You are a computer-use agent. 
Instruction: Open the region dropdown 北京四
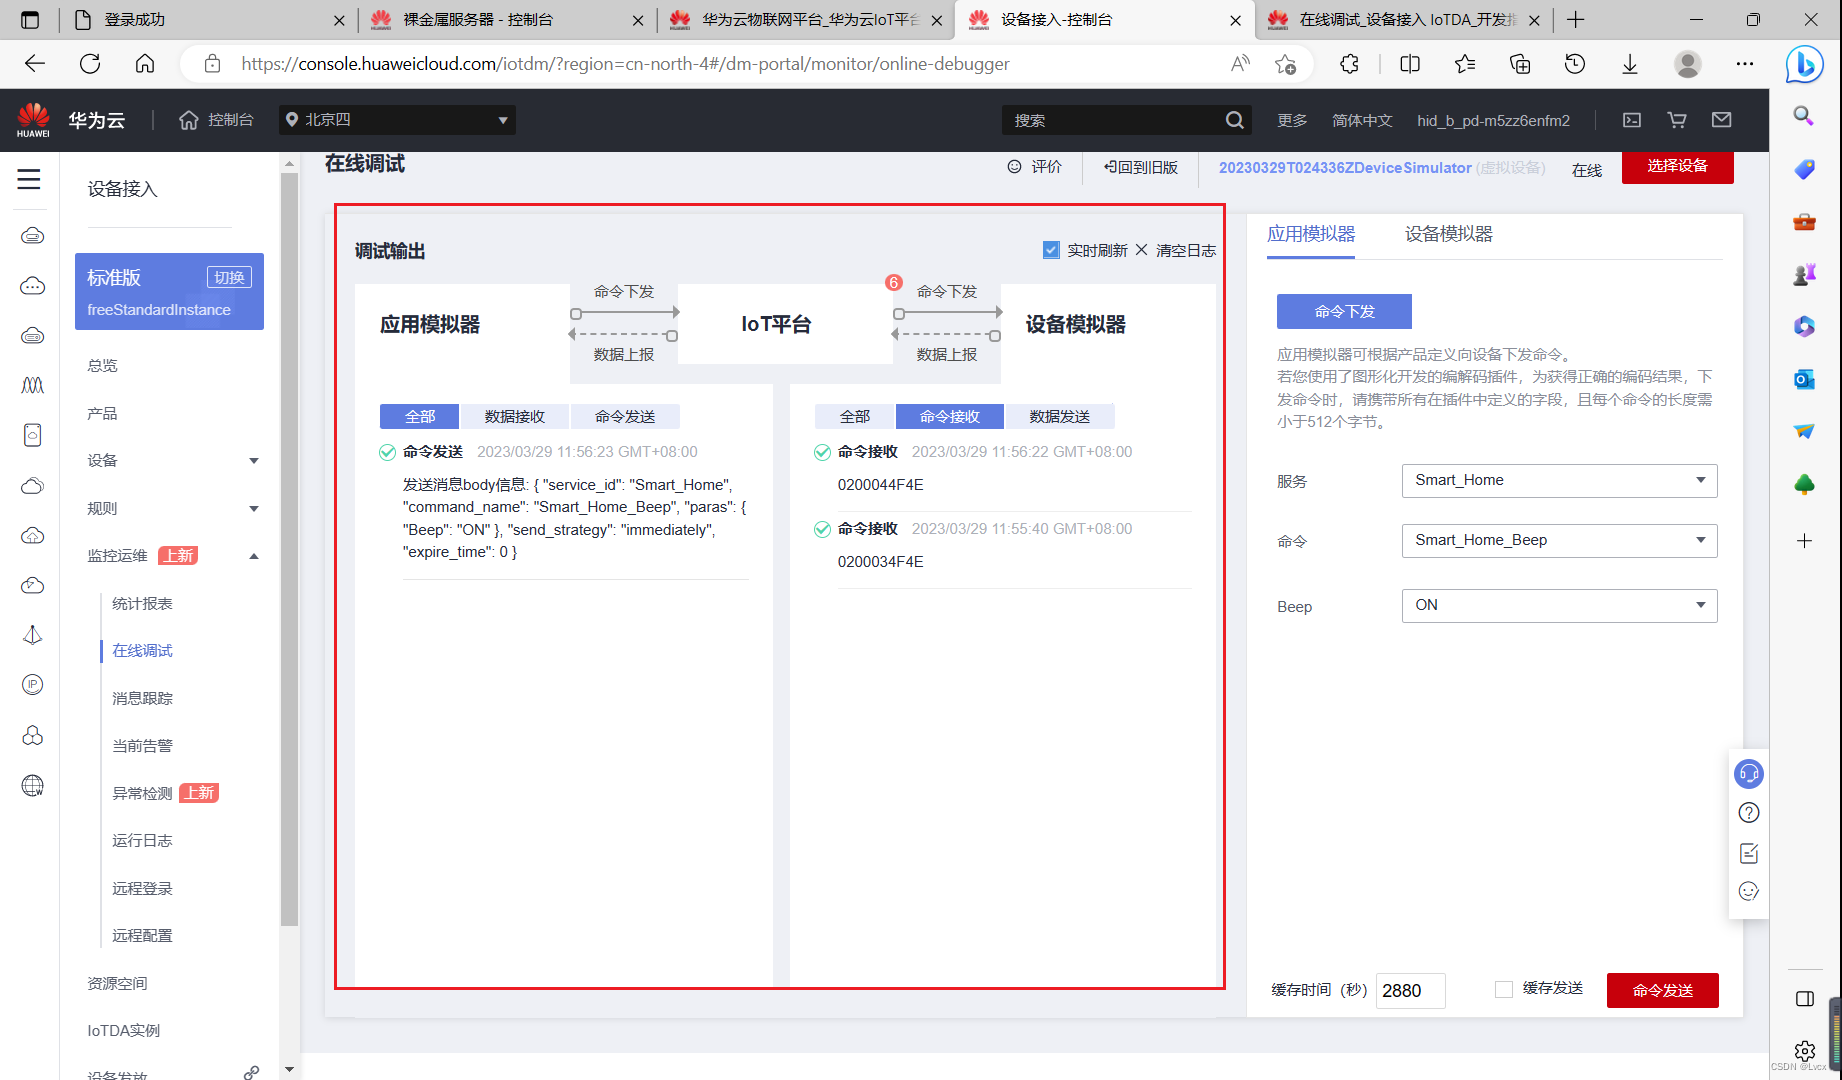pyautogui.click(x=398, y=120)
